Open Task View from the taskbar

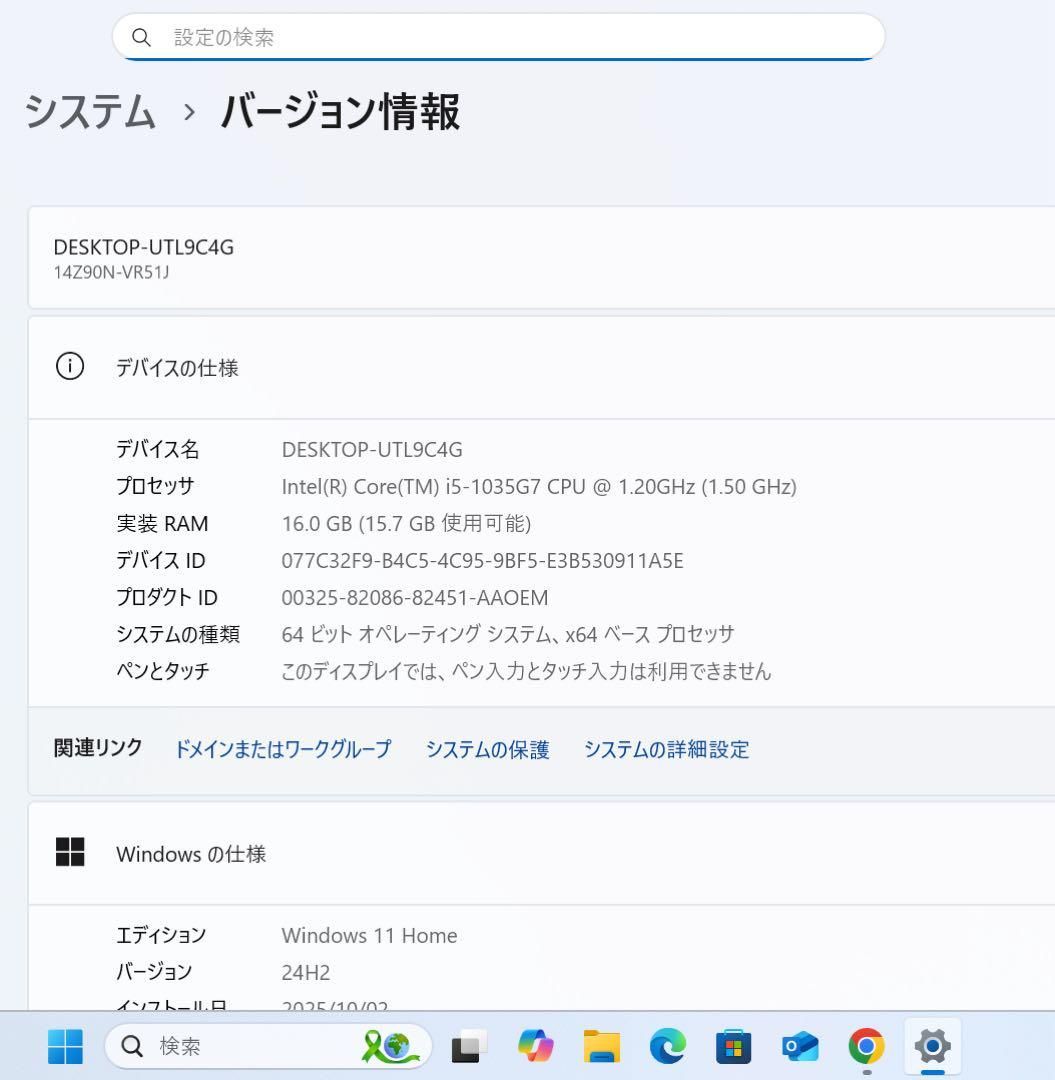(x=466, y=1047)
